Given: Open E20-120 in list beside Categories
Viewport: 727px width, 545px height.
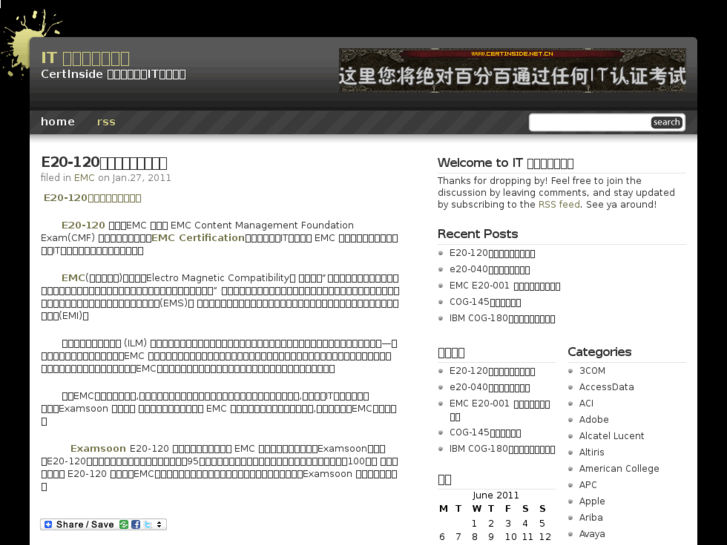Looking at the screenshot, I should point(492,371).
